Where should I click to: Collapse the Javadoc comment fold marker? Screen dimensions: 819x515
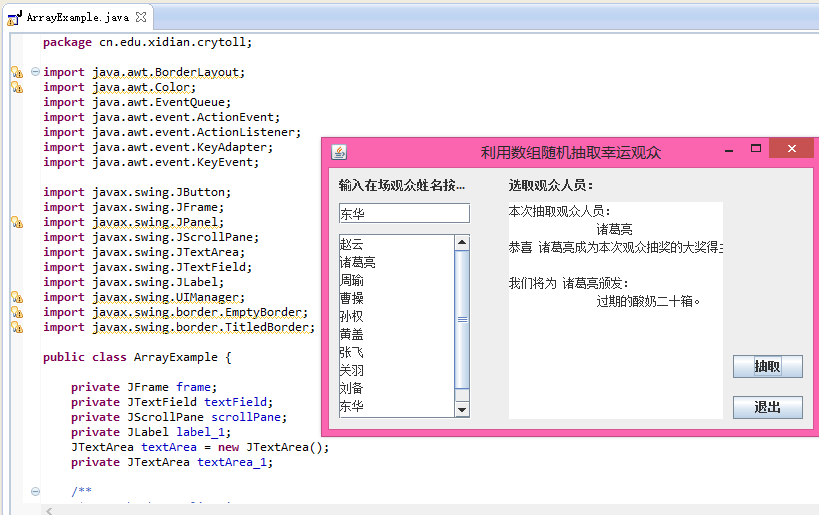click(x=35, y=491)
